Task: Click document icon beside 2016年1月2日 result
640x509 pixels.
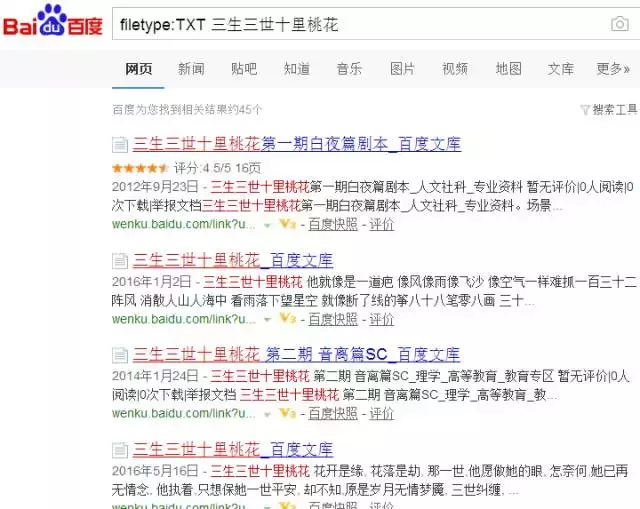Action: (x=120, y=261)
